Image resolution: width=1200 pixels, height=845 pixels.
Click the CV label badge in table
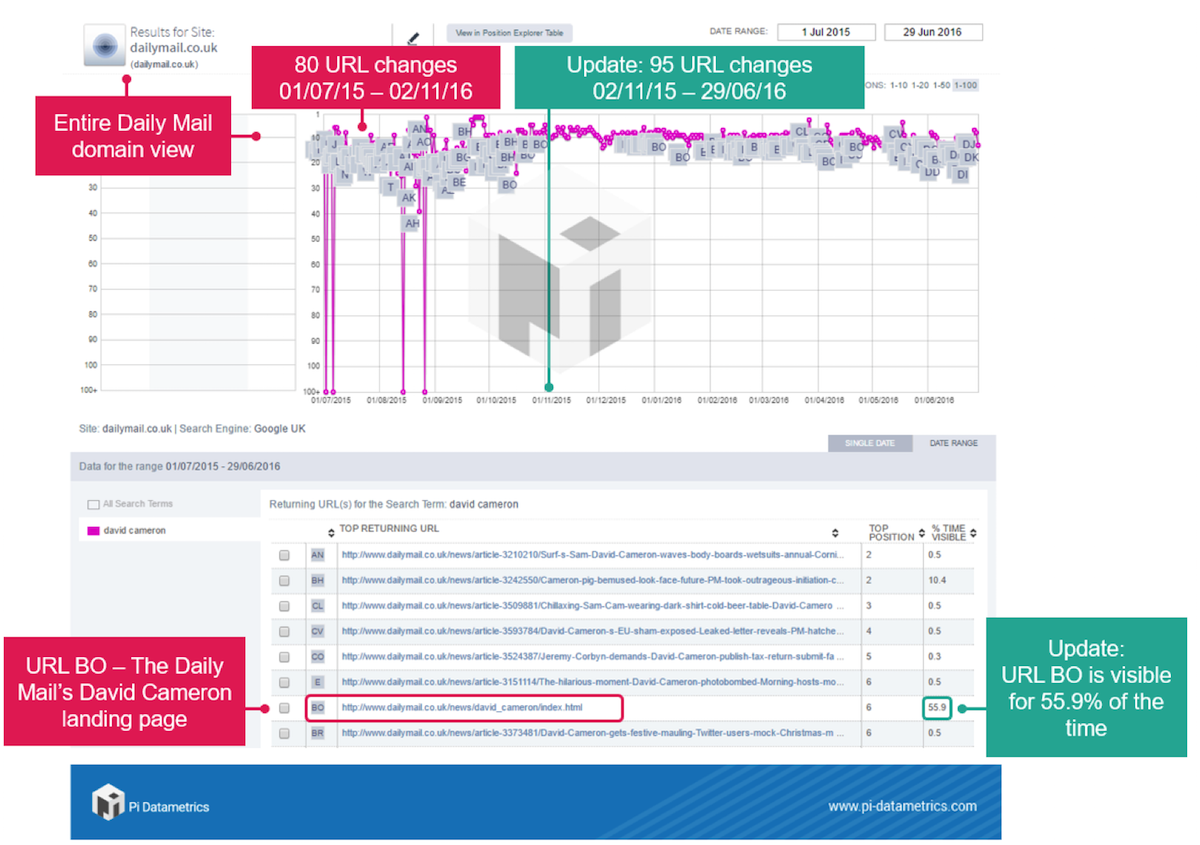pos(318,631)
